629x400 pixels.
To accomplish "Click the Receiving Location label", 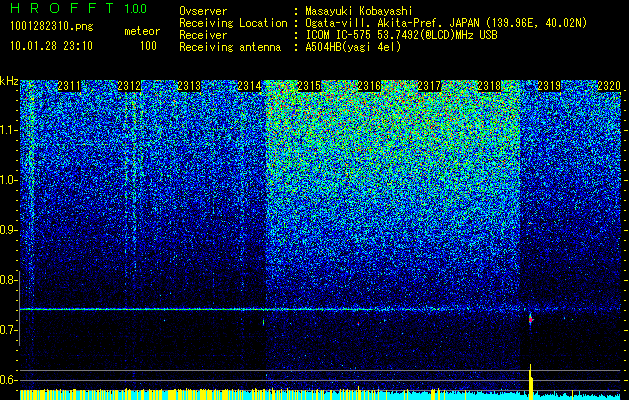I will pos(233,23).
